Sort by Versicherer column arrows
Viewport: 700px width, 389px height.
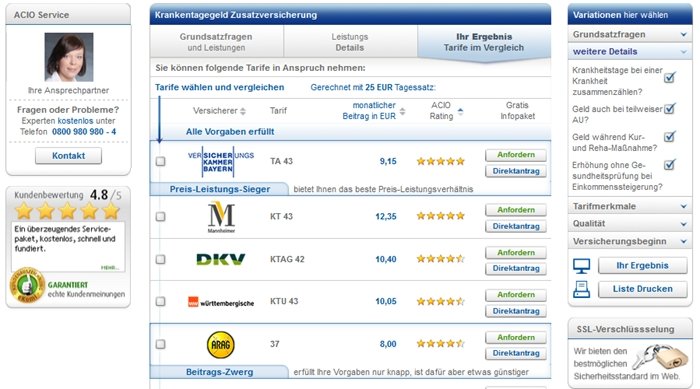coord(243,111)
